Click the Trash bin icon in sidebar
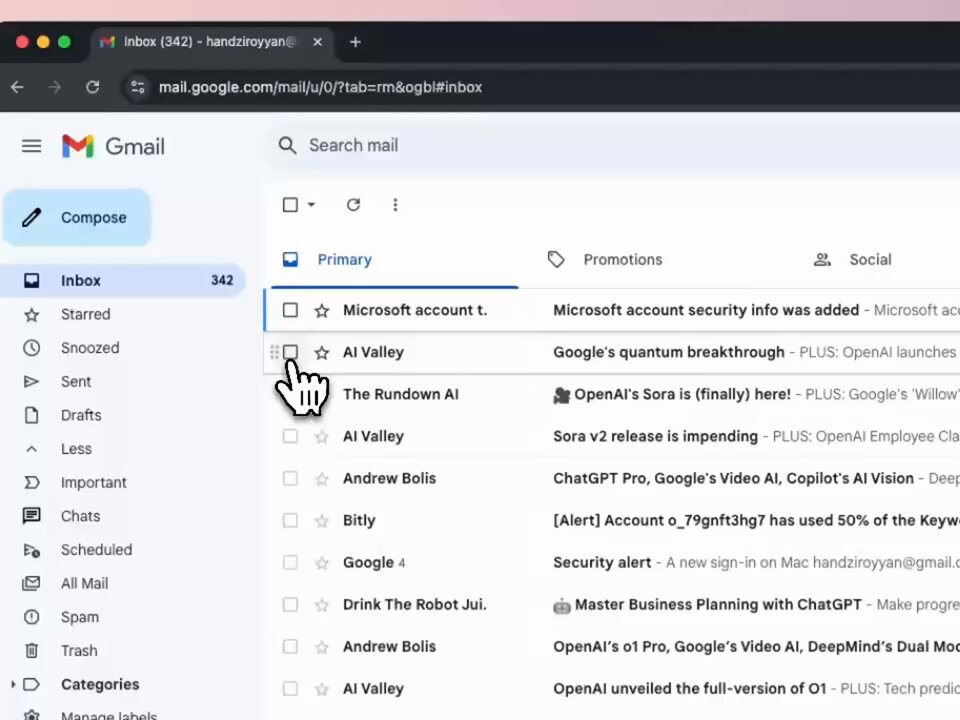The width and height of the screenshot is (960, 720). (x=31, y=650)
